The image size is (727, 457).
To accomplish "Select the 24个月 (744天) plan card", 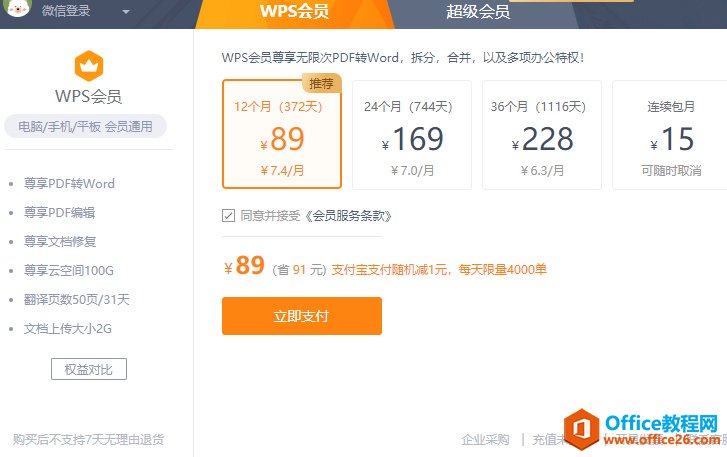I will pos(412,135).
